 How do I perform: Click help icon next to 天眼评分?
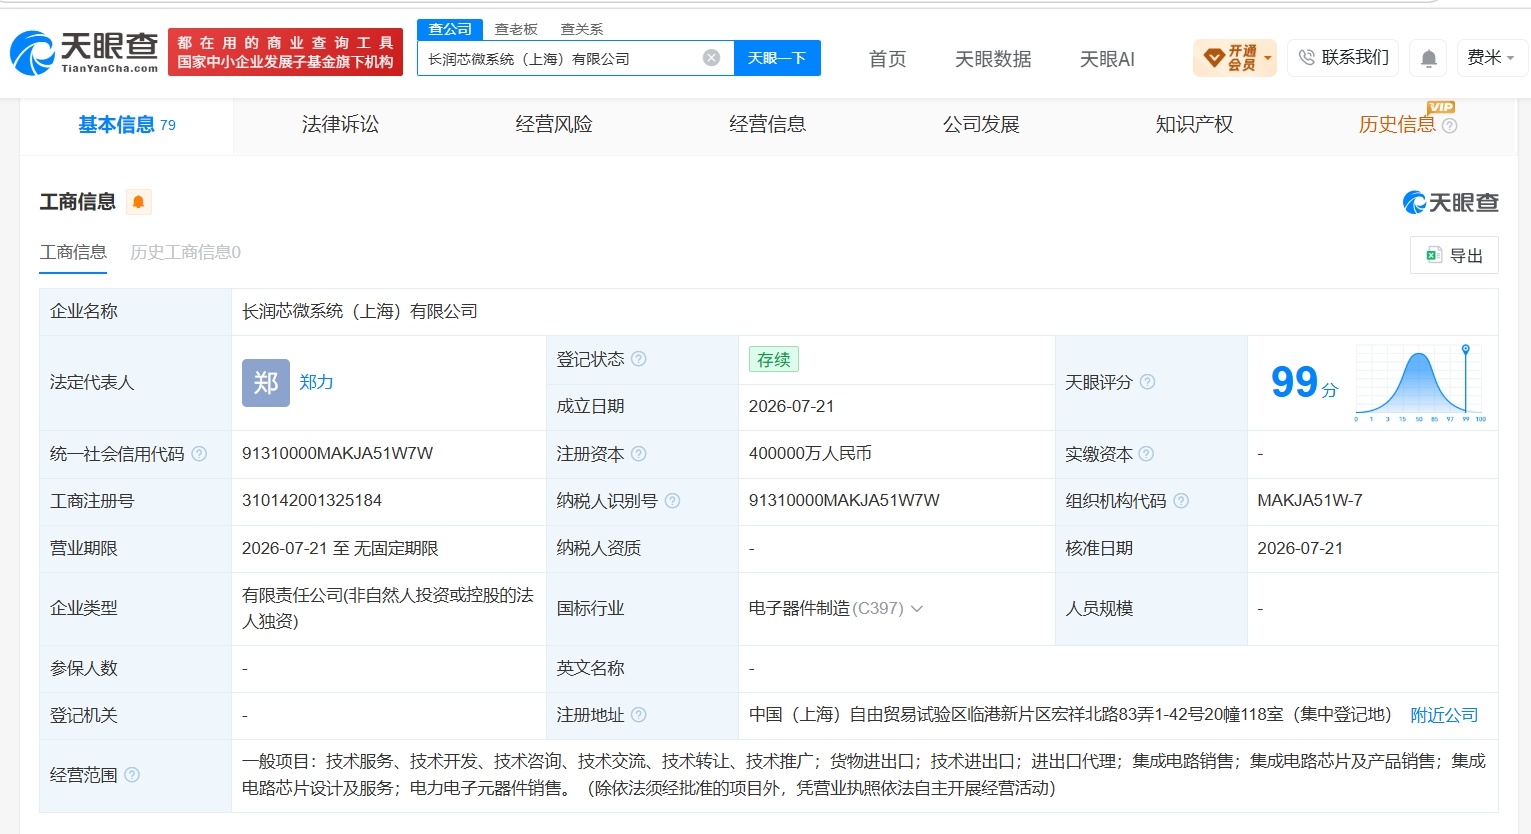(x=1147, y=382)
